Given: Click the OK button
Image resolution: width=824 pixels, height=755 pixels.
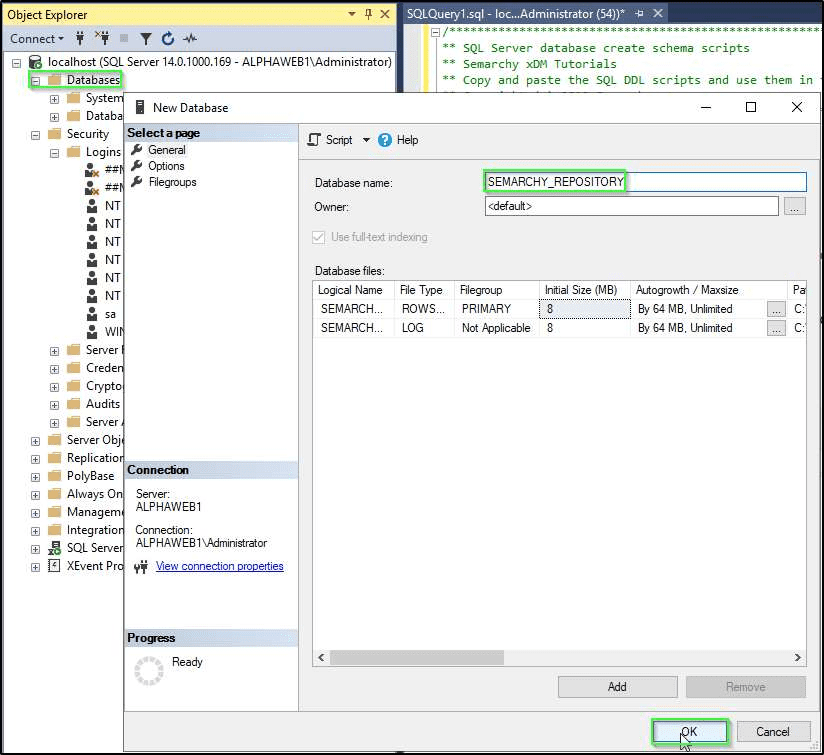Looking at the screenshot, I should tap(689, 731).
